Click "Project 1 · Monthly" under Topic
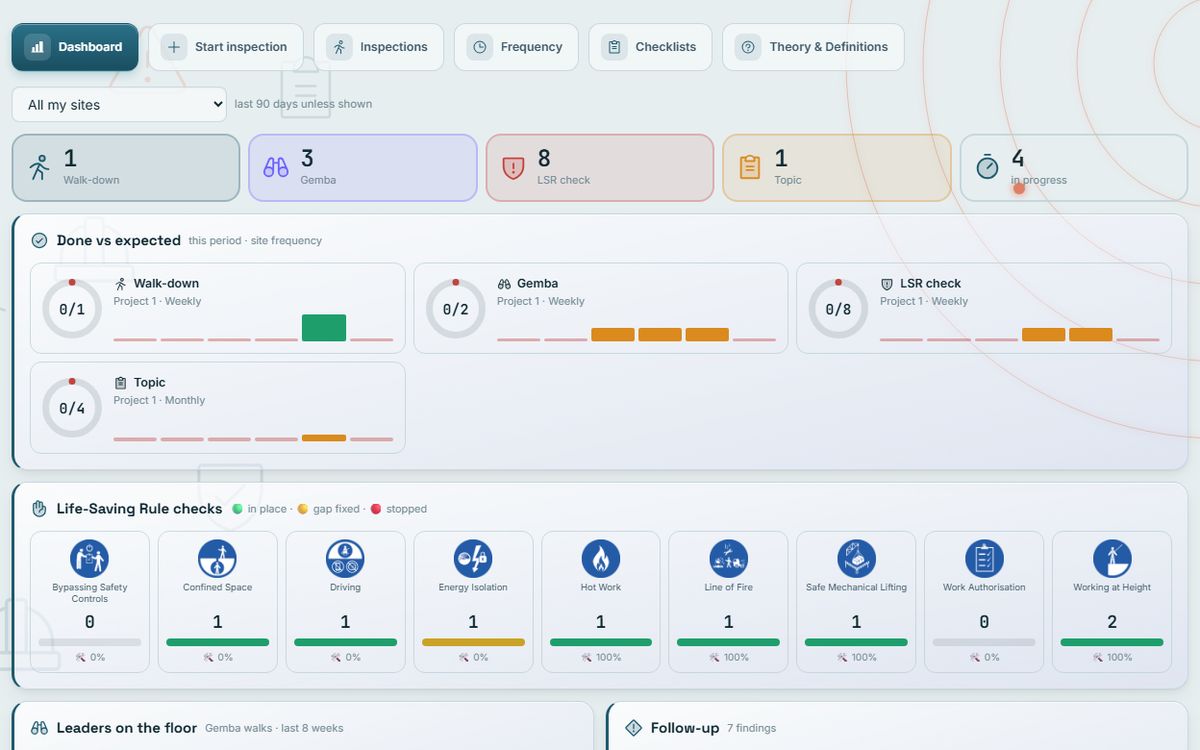Screen dimensions: 1200x750 [159, 400]
